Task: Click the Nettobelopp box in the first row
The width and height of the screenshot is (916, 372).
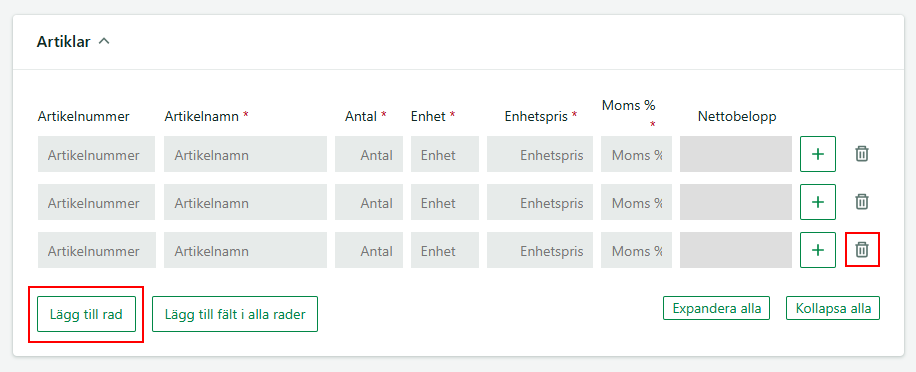Action: click(x=735, y=154)
